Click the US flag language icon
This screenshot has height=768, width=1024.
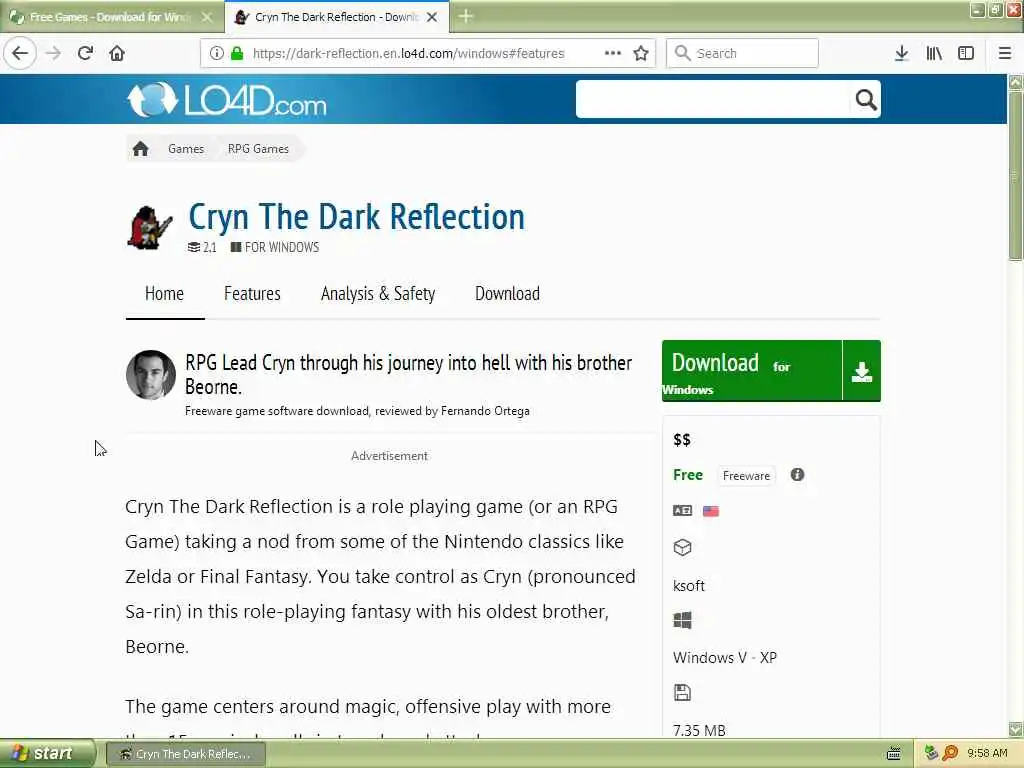click(x=711, y=511)
